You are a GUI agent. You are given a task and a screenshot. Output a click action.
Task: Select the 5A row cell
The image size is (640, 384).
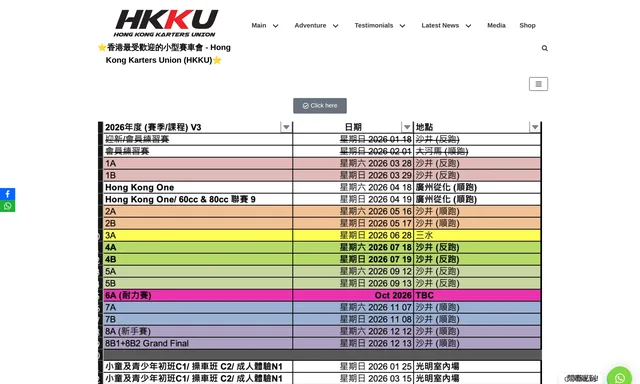tap(198, 271)
